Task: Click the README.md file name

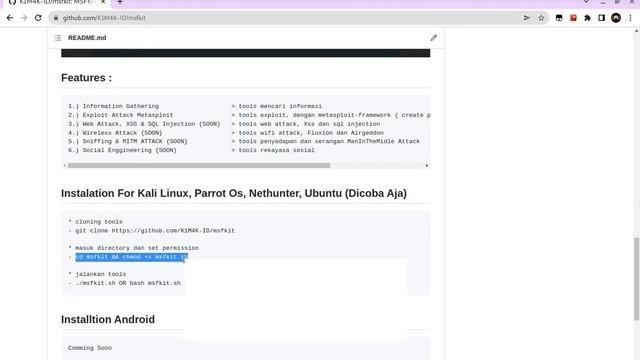Action: tap(87, 38)
